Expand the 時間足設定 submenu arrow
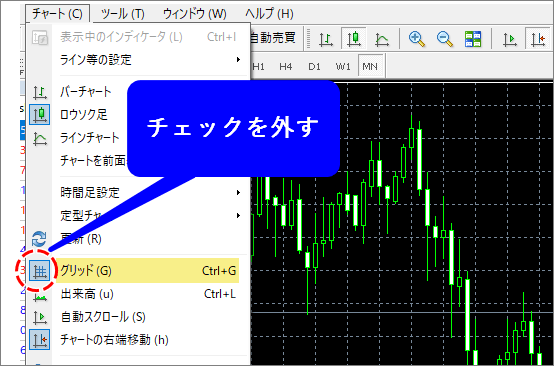 click(238, 193)
